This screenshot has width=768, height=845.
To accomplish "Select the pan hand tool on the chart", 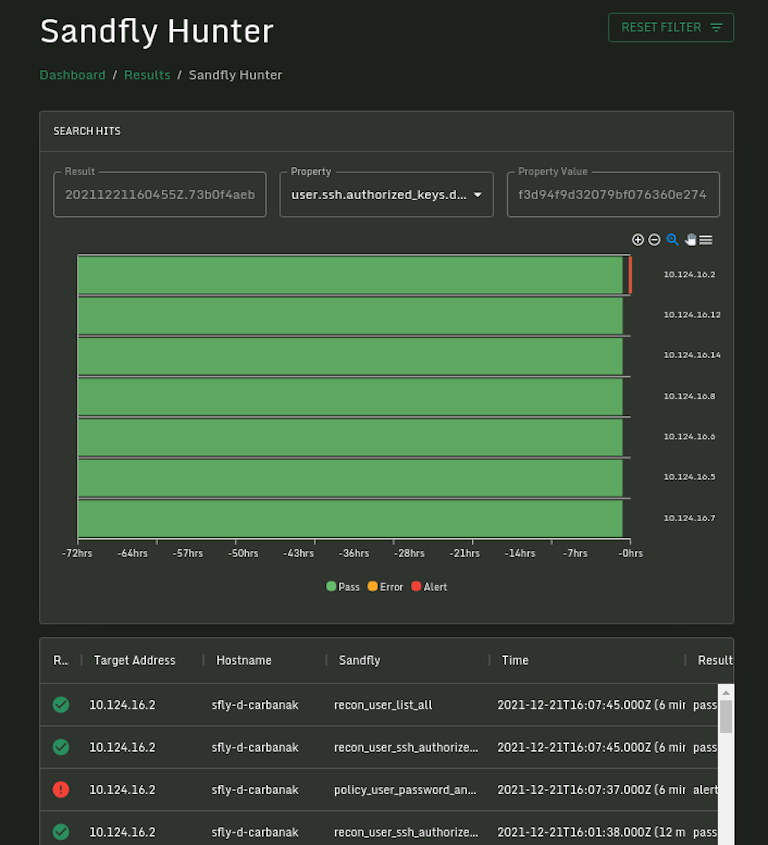I will coord(690,240).
